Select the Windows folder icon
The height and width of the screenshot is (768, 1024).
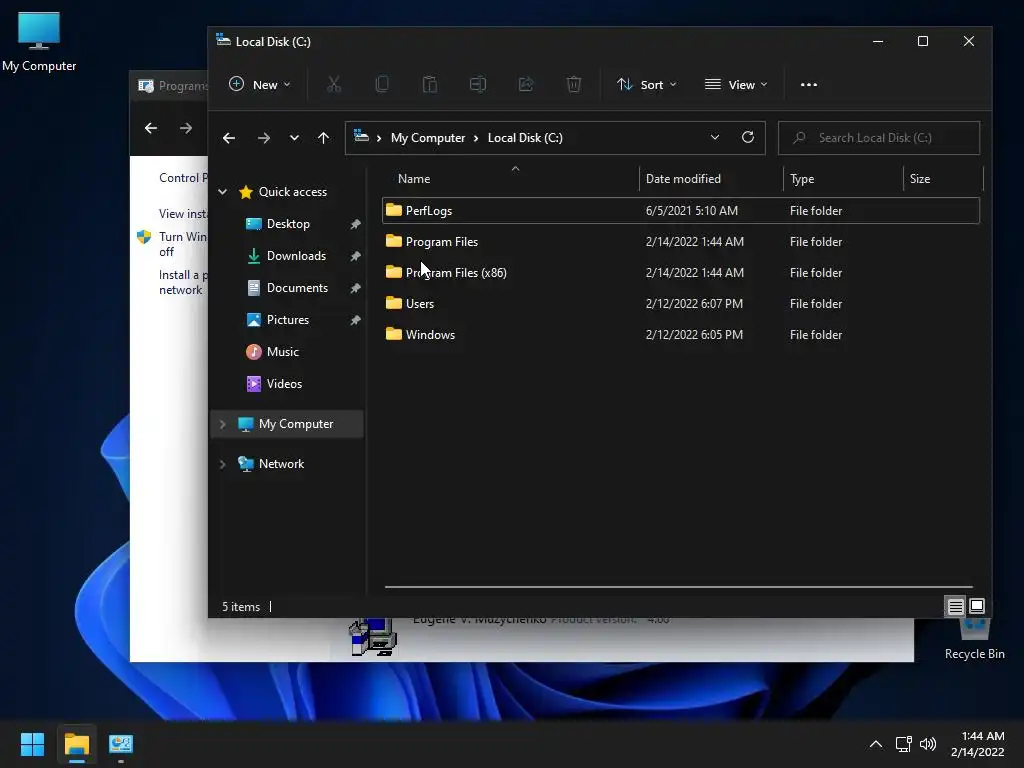point(394,334)
